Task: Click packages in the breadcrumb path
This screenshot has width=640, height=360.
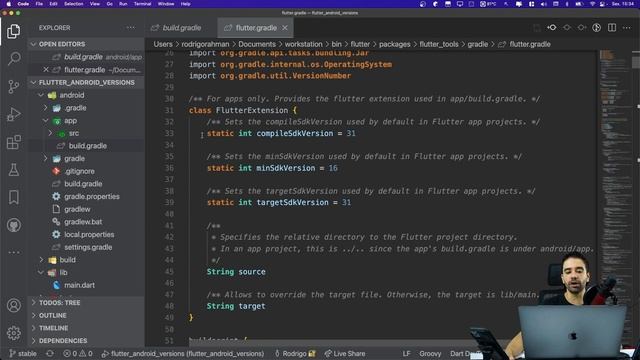Action: pos(394,44)
